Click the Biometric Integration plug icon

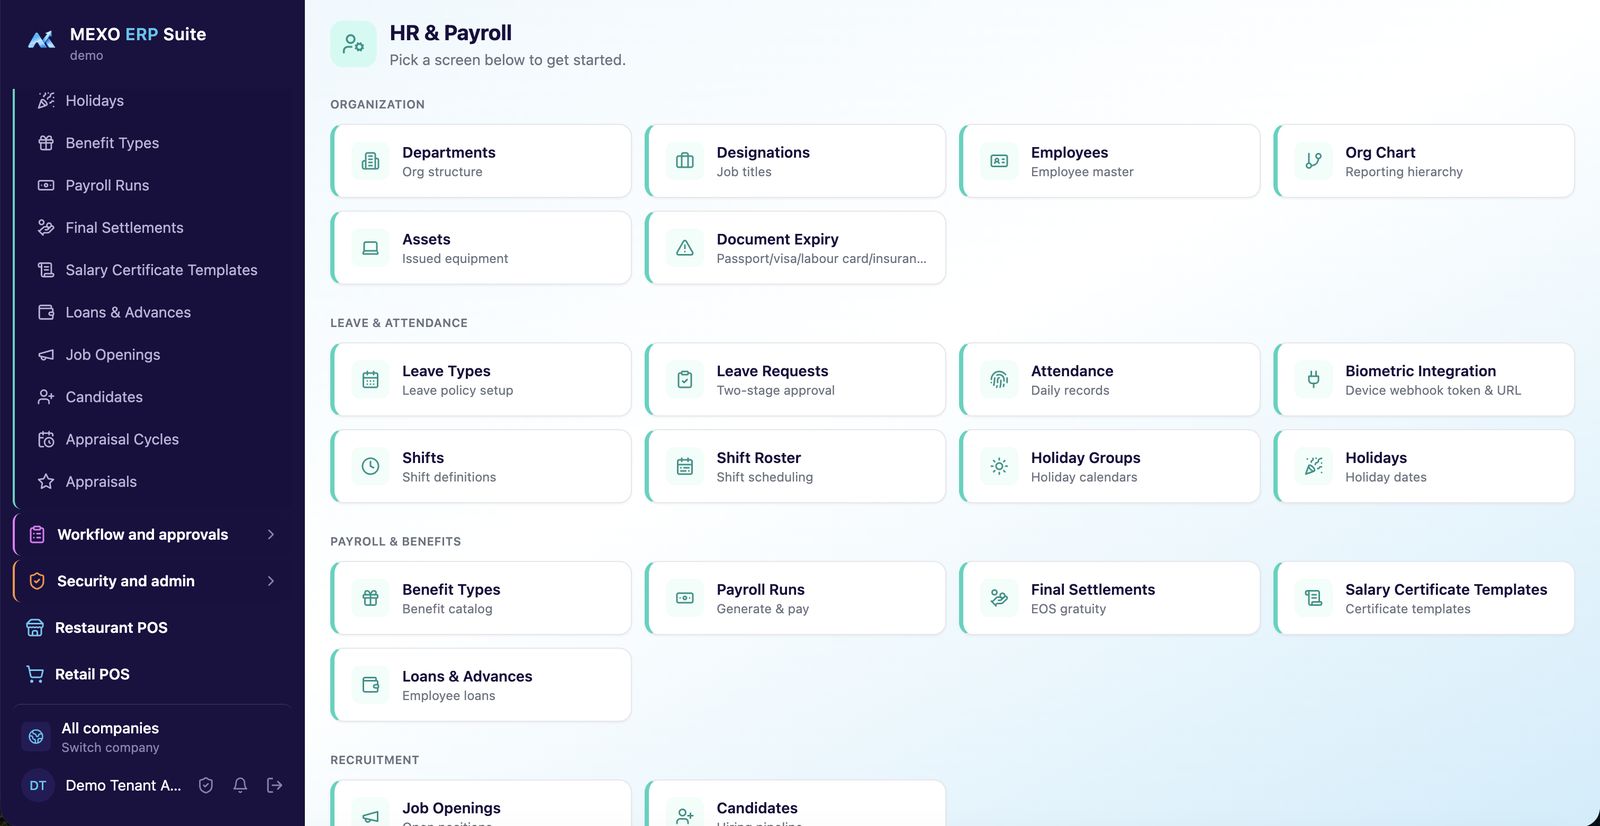(1314, 380)
